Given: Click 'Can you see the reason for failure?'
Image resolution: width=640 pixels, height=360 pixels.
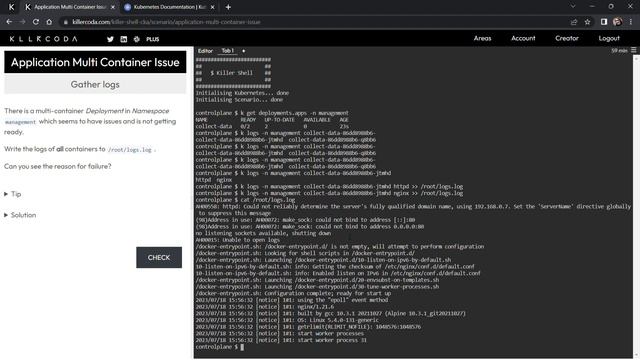Looking at the screenshot, I should click(x=58, y=166).
